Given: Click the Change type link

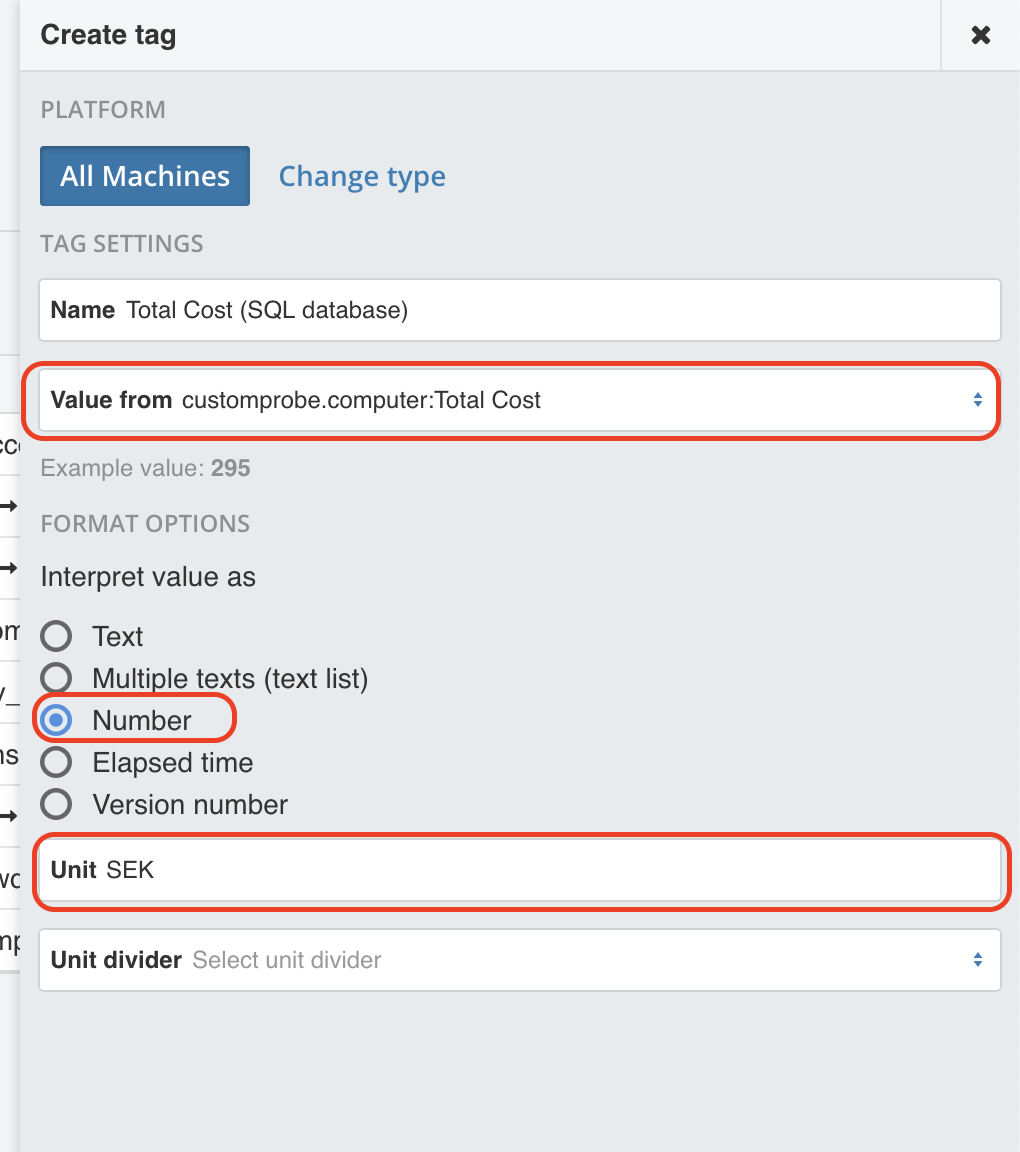Looking at the screenshot, I should tap(362, 176).
